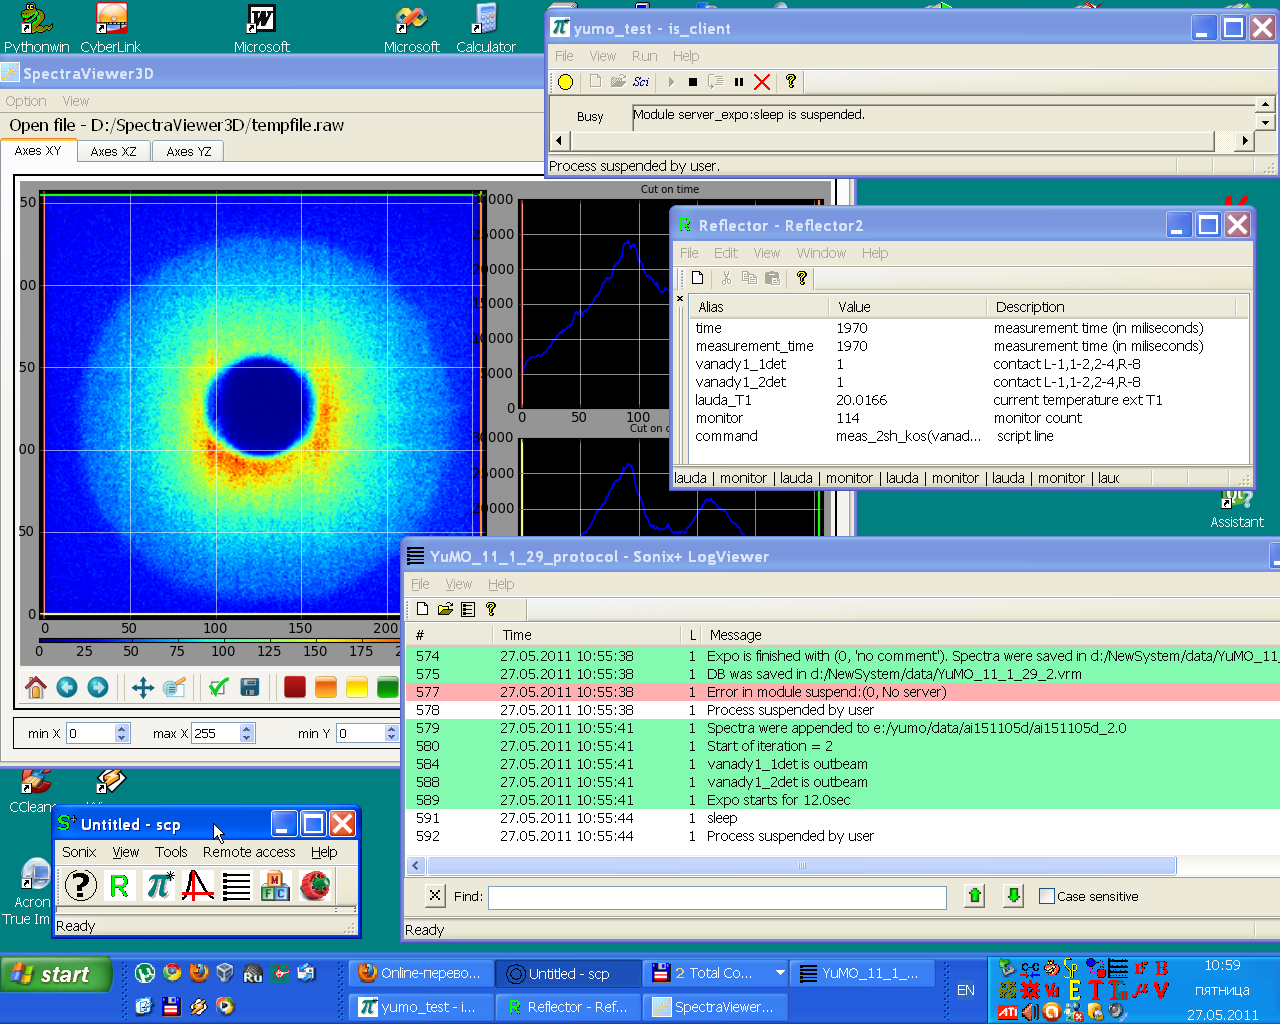Switch to the Axes XZ tab
This screenshot has height=1024, width=1280.
point(113,152)
